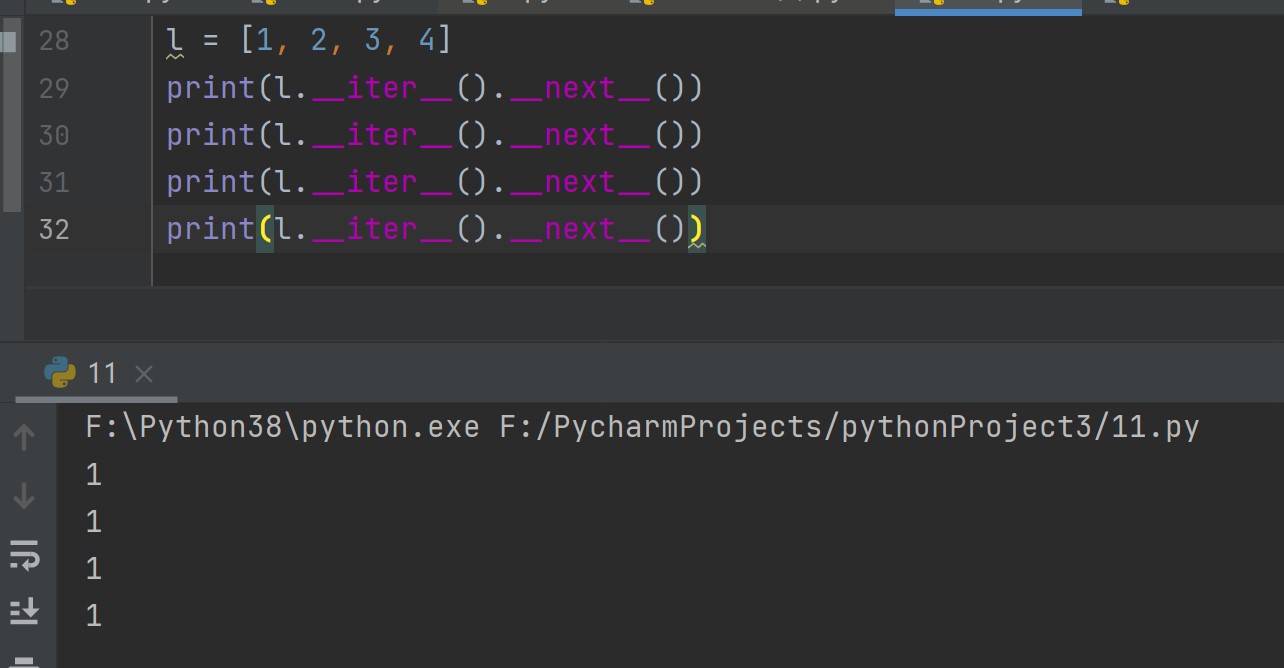Click the down stack trace arrow icon
The width and height of the screenshot is (1284, 668).
point(24,496)
